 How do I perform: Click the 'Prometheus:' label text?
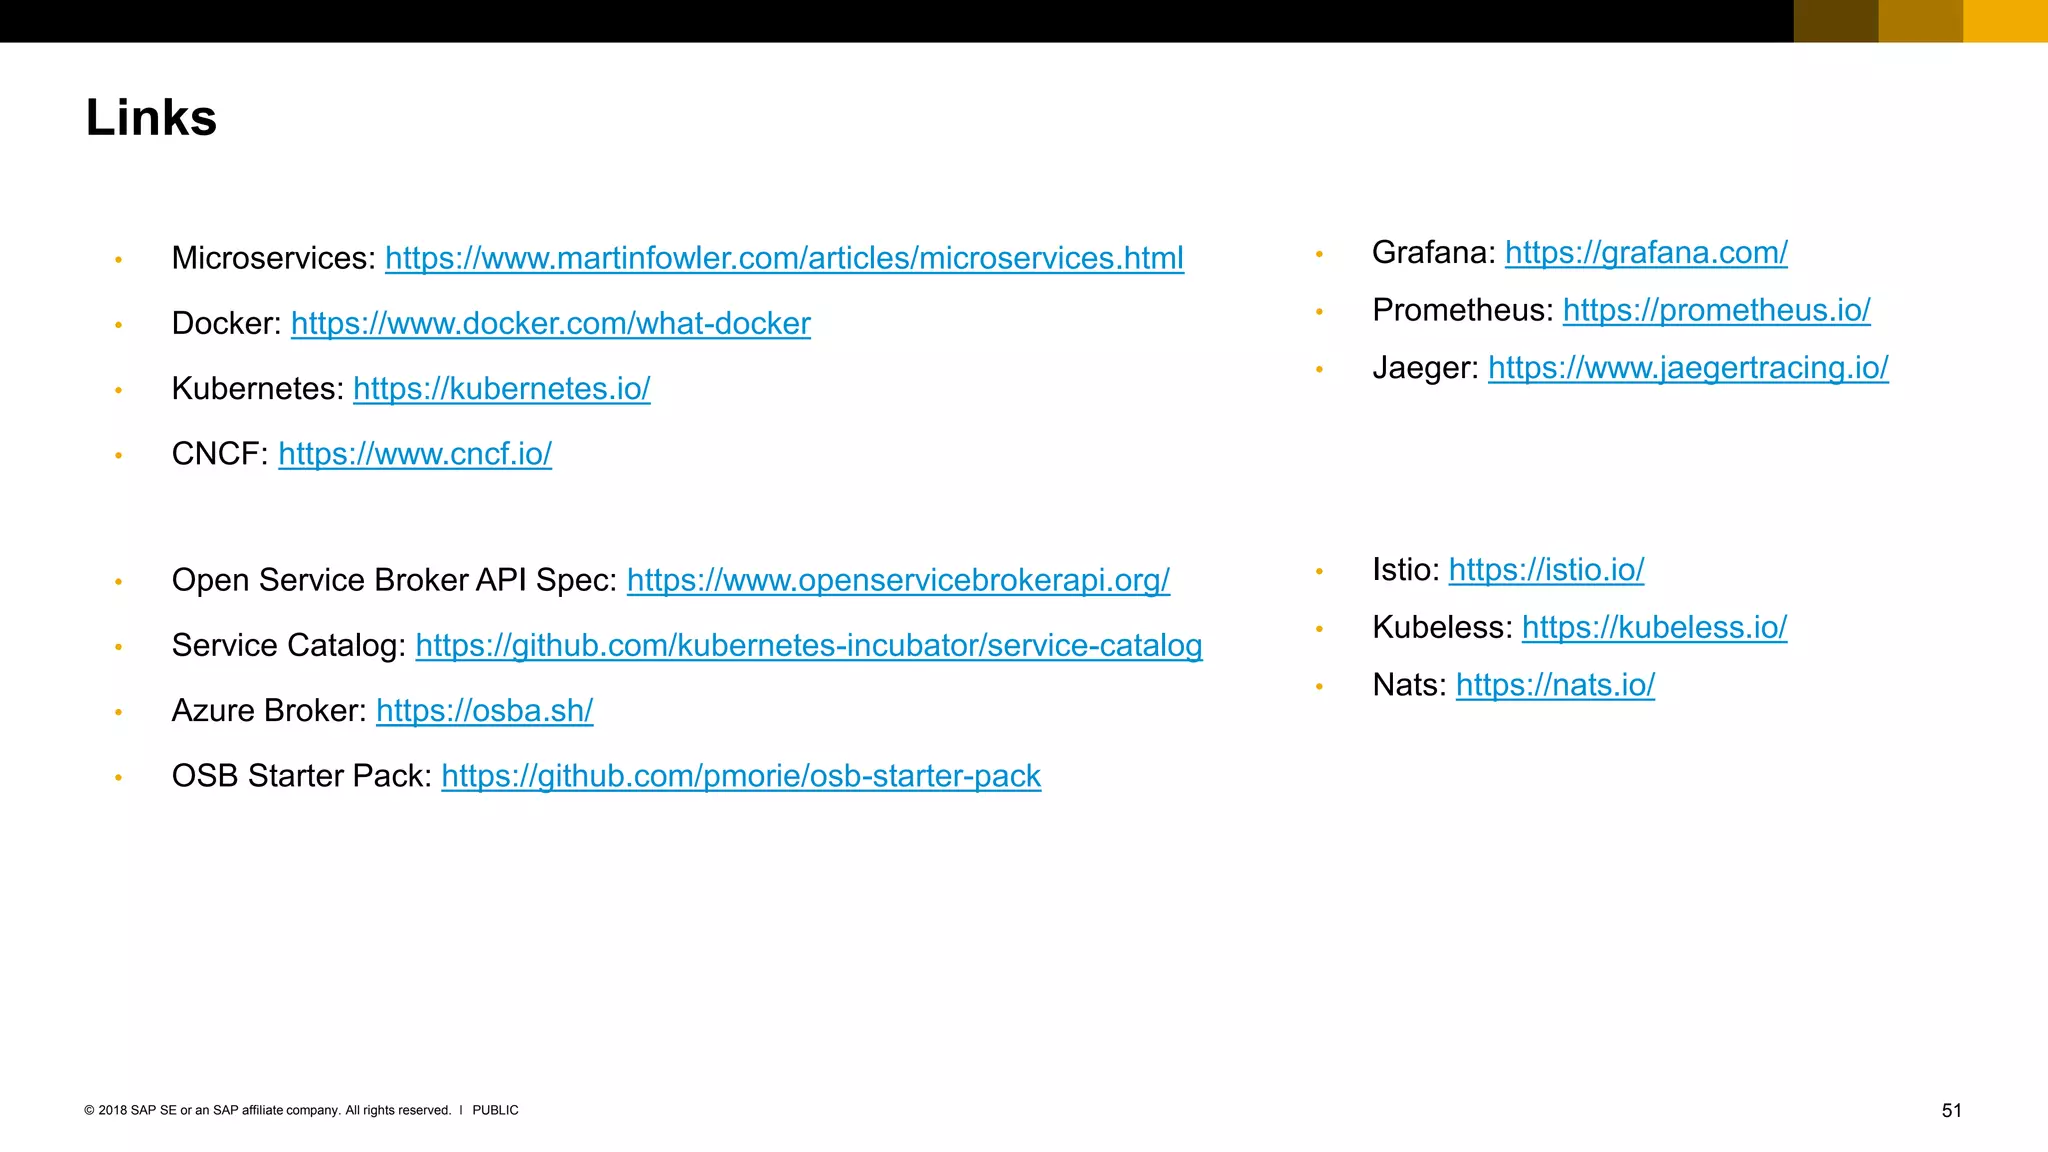(x=1463, y=310)
